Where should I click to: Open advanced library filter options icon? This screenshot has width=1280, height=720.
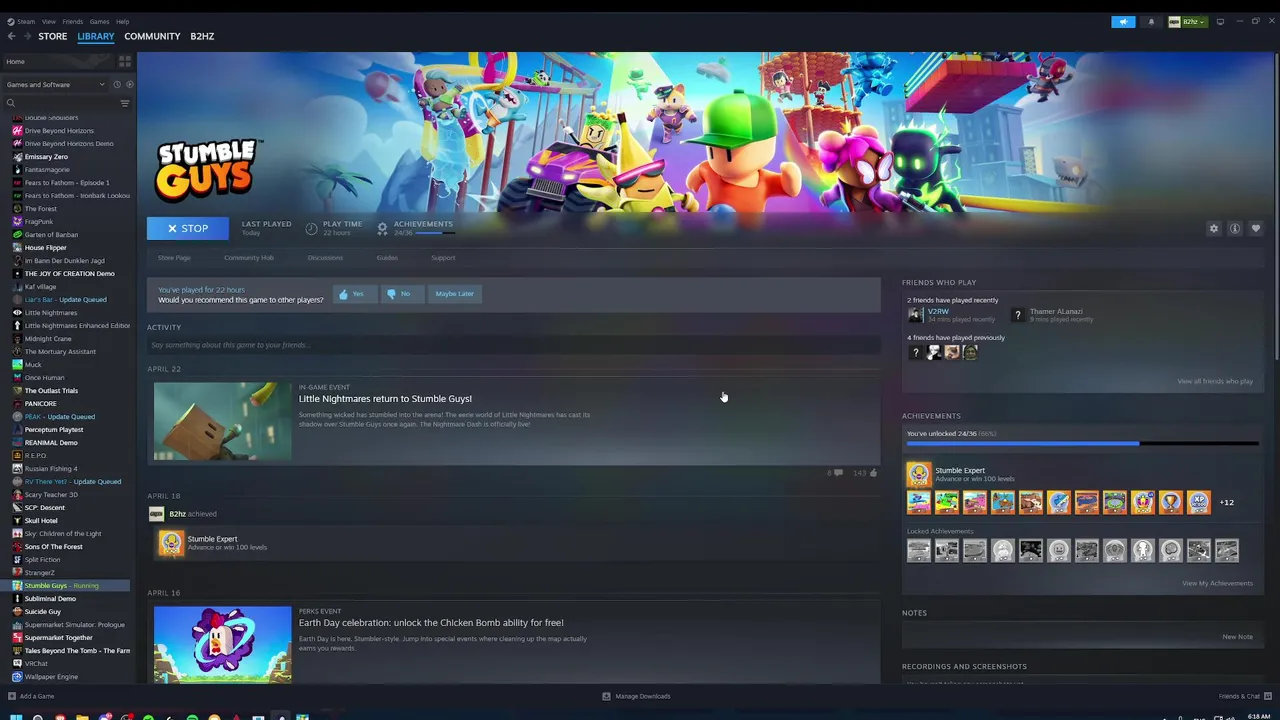pos(125,103)
